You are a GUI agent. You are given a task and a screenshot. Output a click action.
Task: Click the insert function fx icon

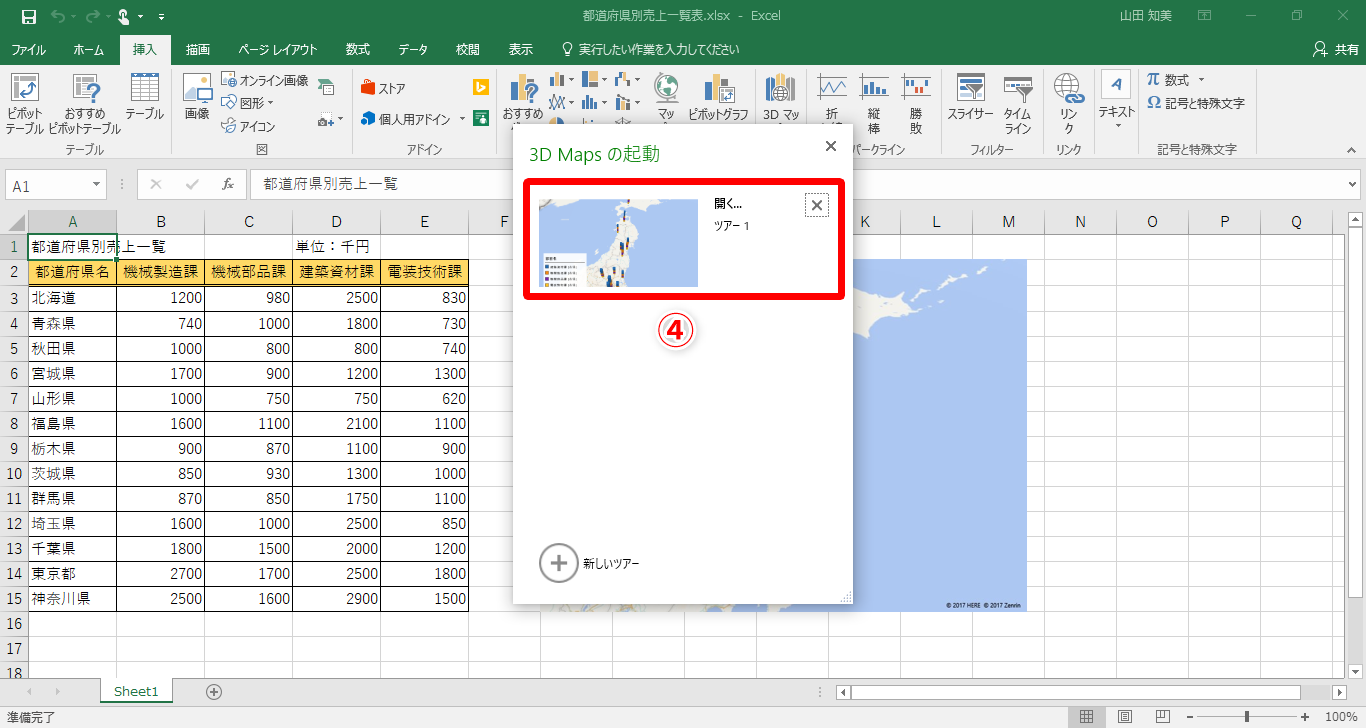(x=228, y=185)
